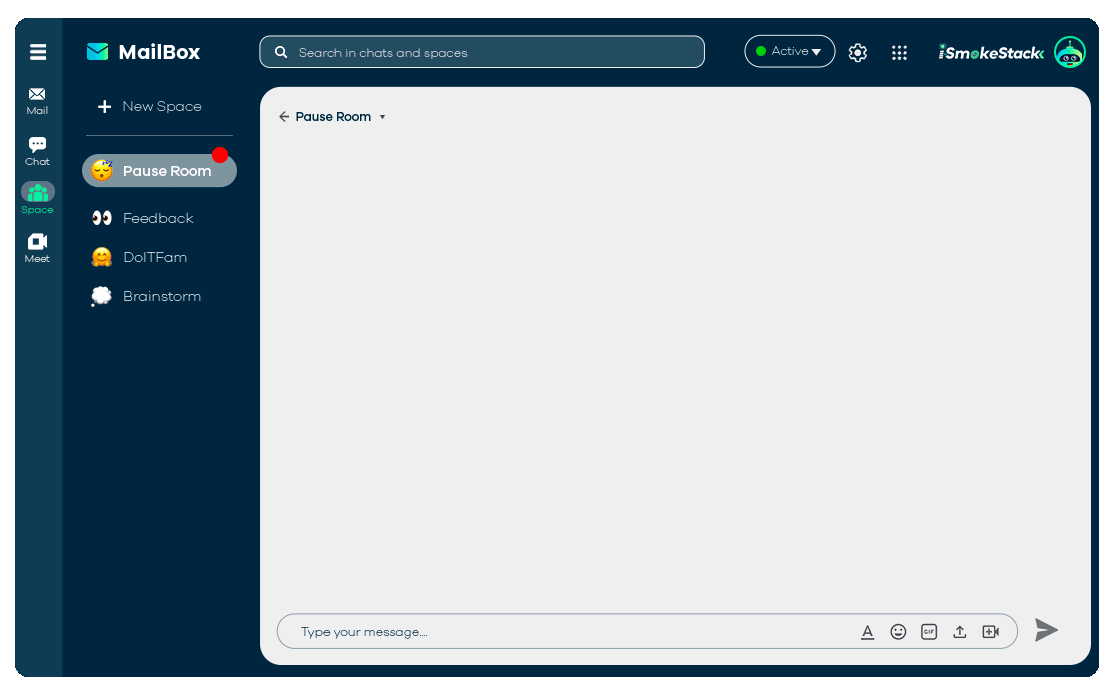Click the Brainstorm thought bubble emoji
Viewport: 1120px width, 700px height.
pos(101,296)
